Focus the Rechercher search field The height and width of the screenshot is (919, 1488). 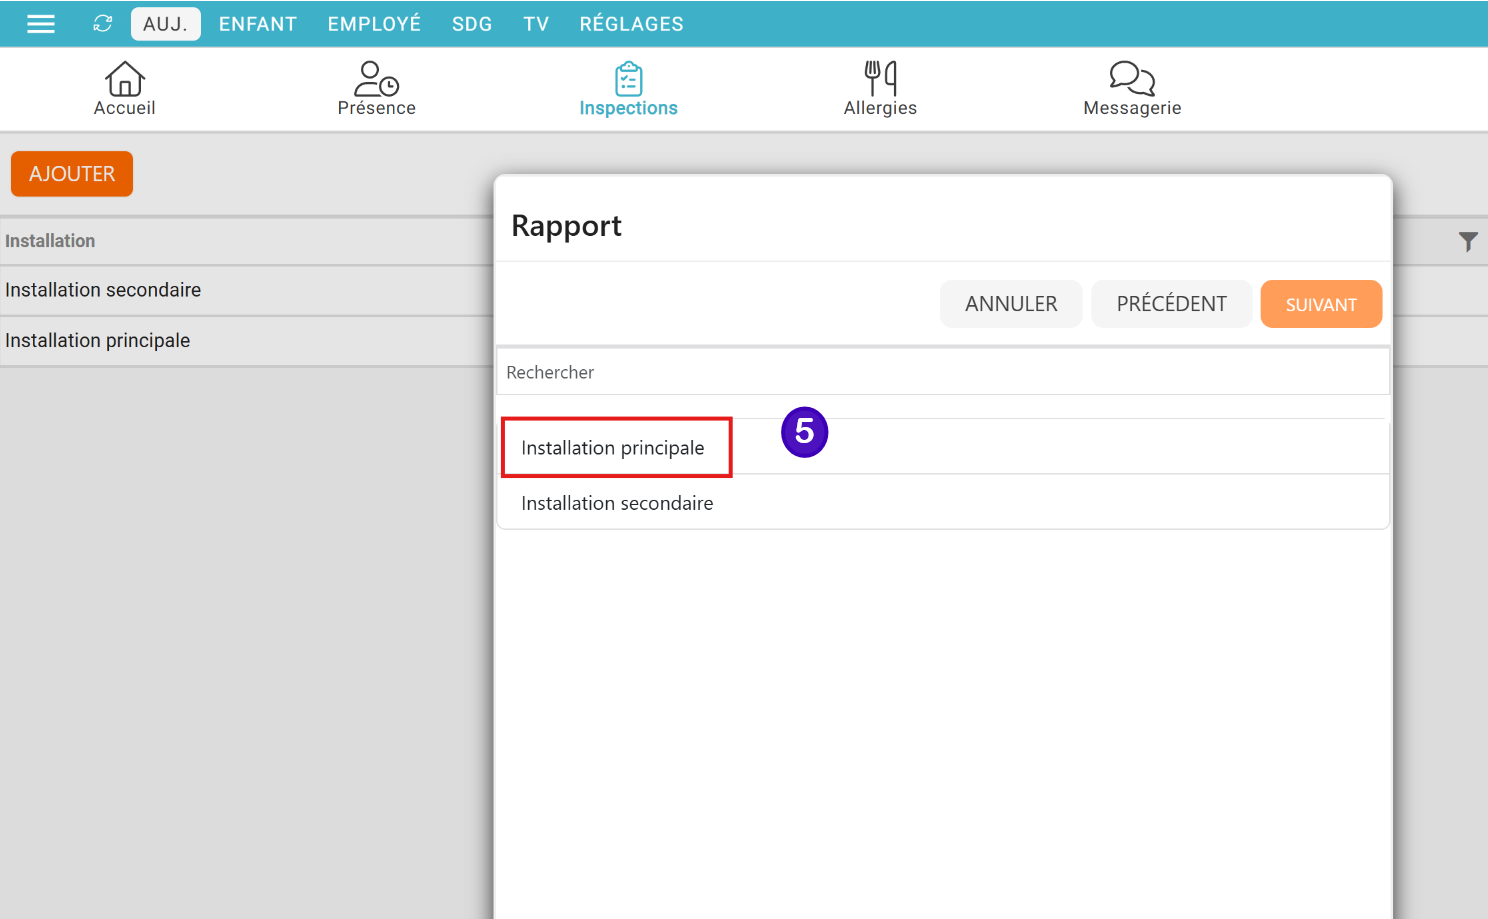pyautogui.click(x=942, y=372)
